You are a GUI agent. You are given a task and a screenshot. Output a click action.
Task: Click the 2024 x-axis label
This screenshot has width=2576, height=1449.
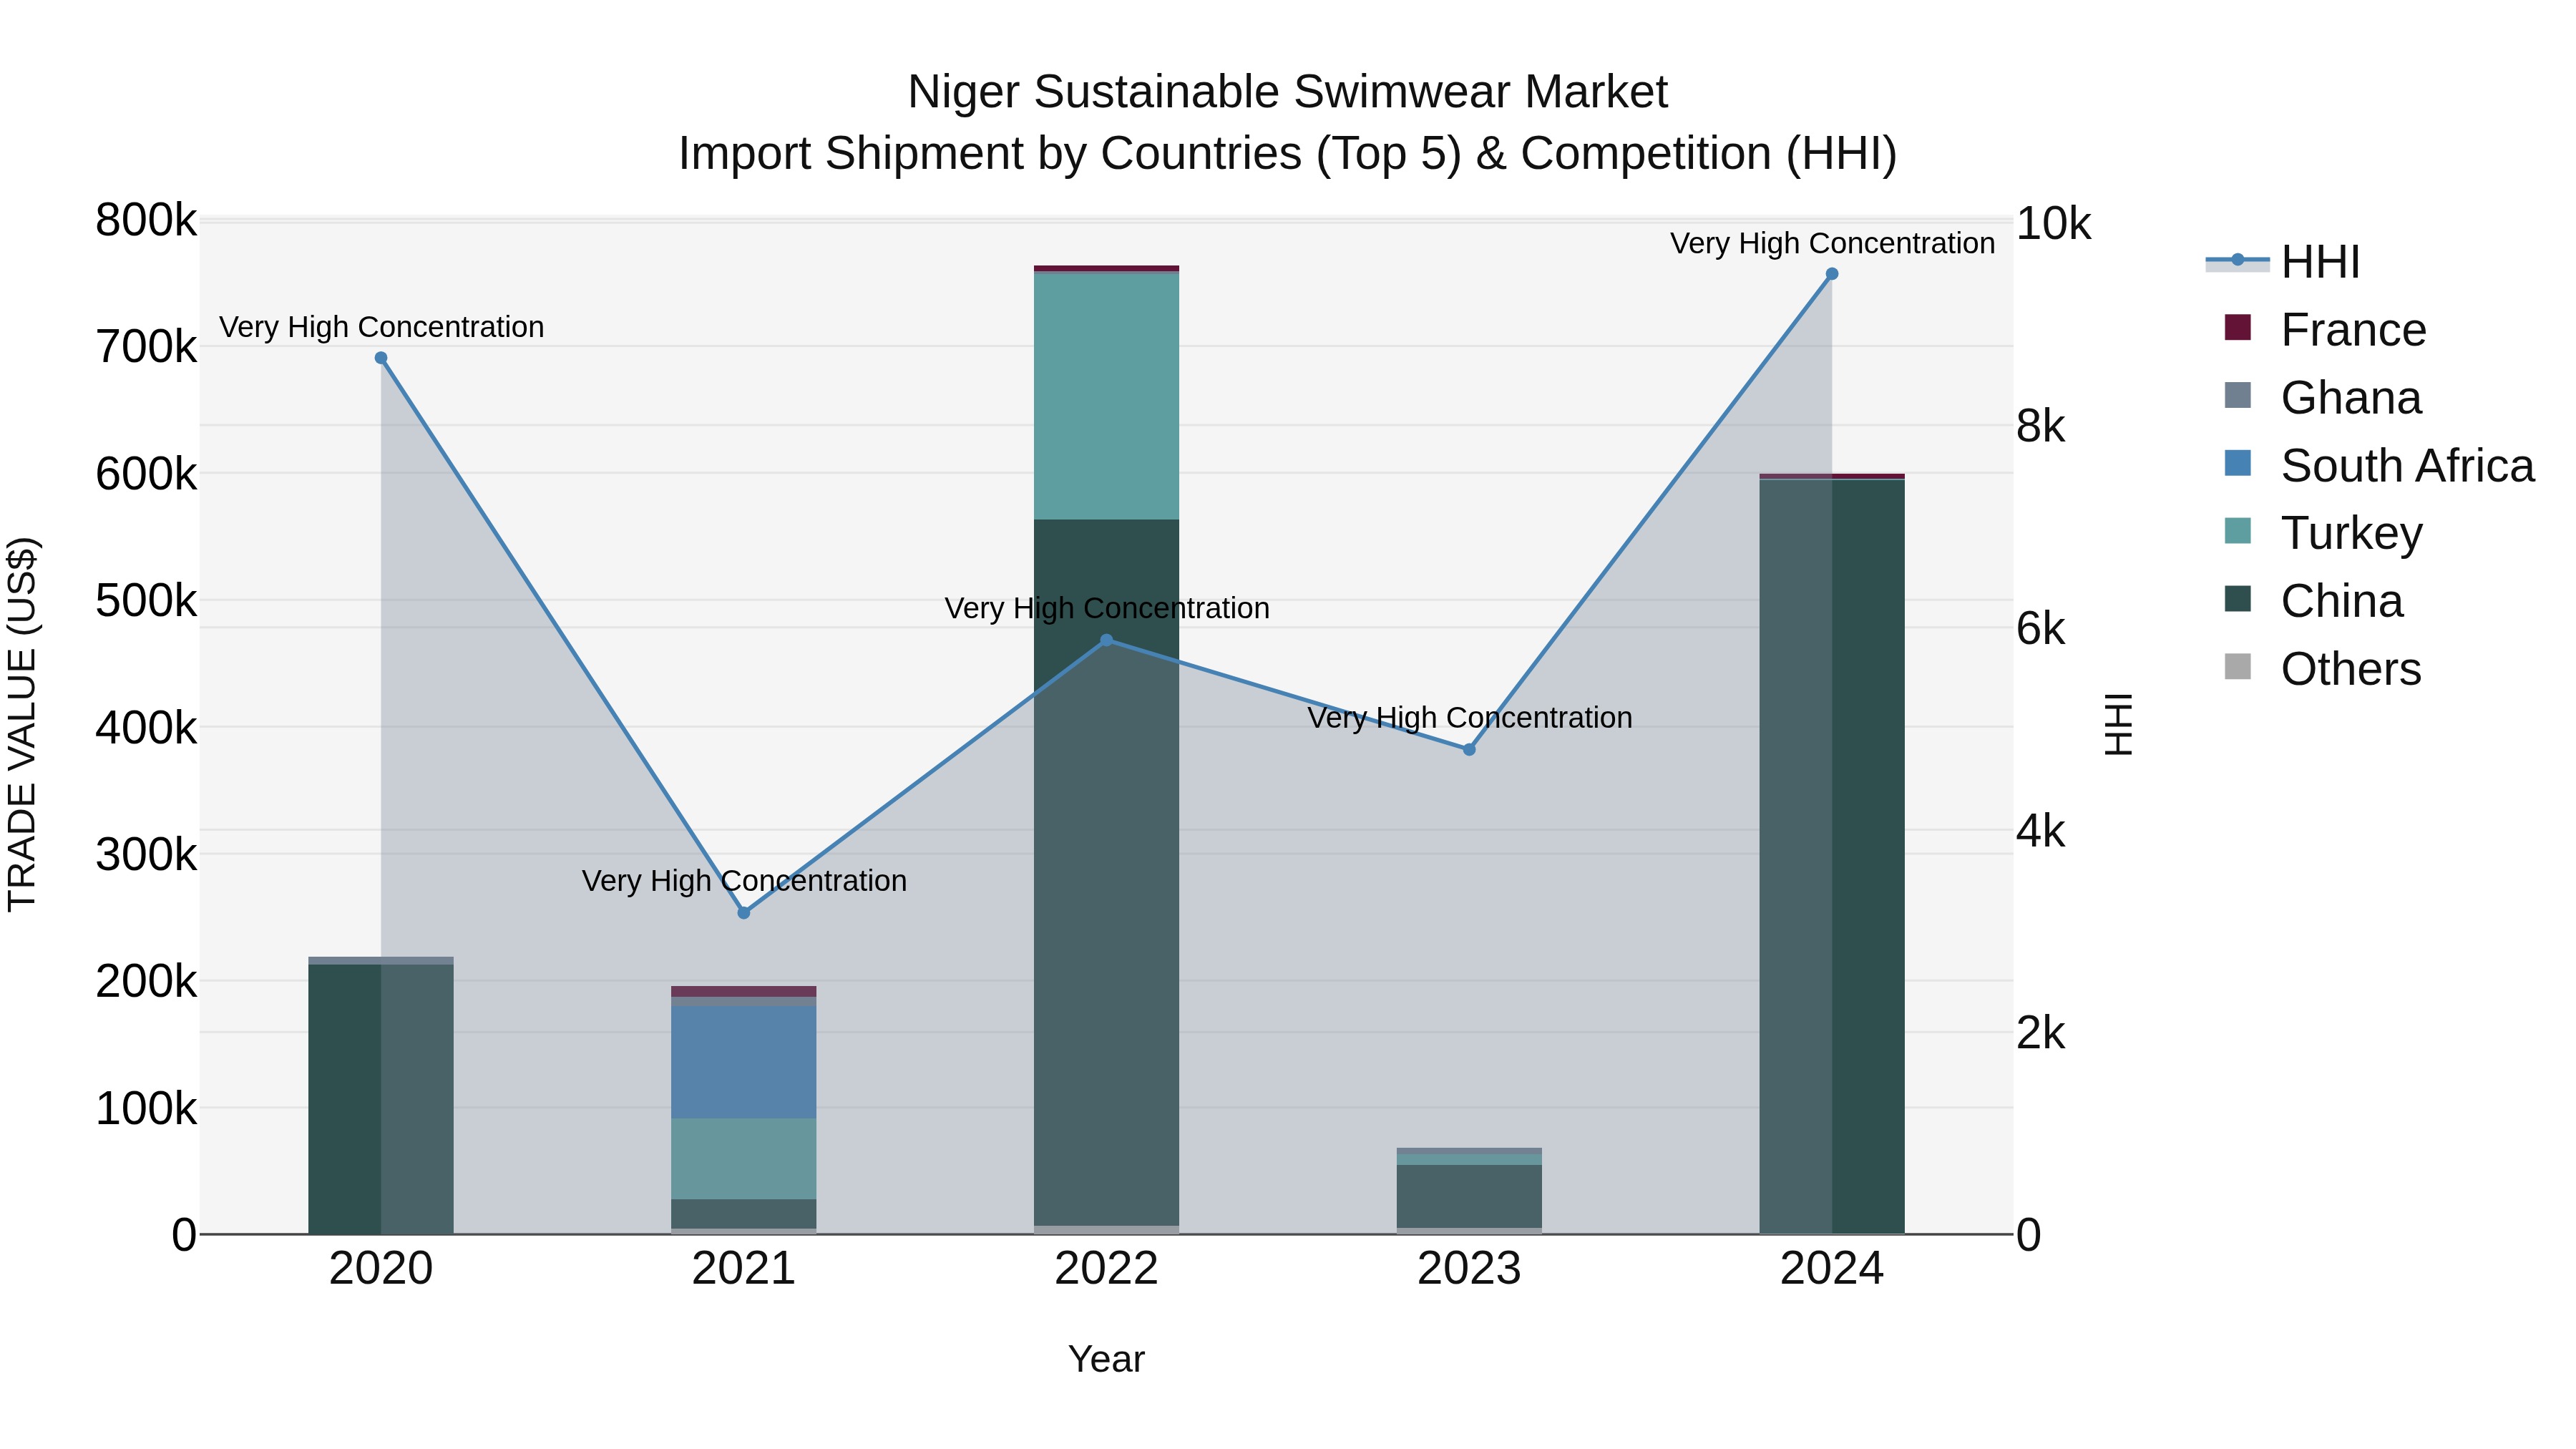(1832, 1270)
